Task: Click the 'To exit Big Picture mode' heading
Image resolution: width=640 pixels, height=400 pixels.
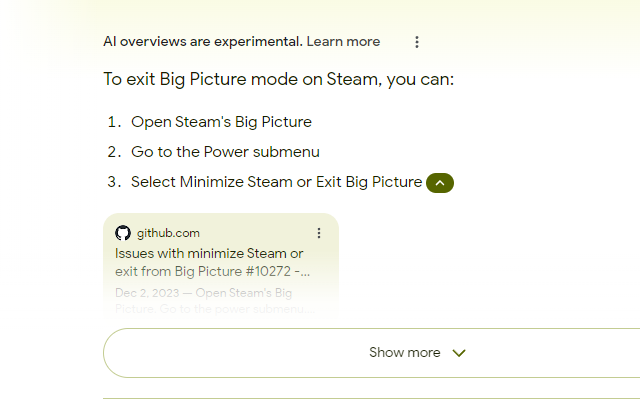Action: tap(278, 79)
